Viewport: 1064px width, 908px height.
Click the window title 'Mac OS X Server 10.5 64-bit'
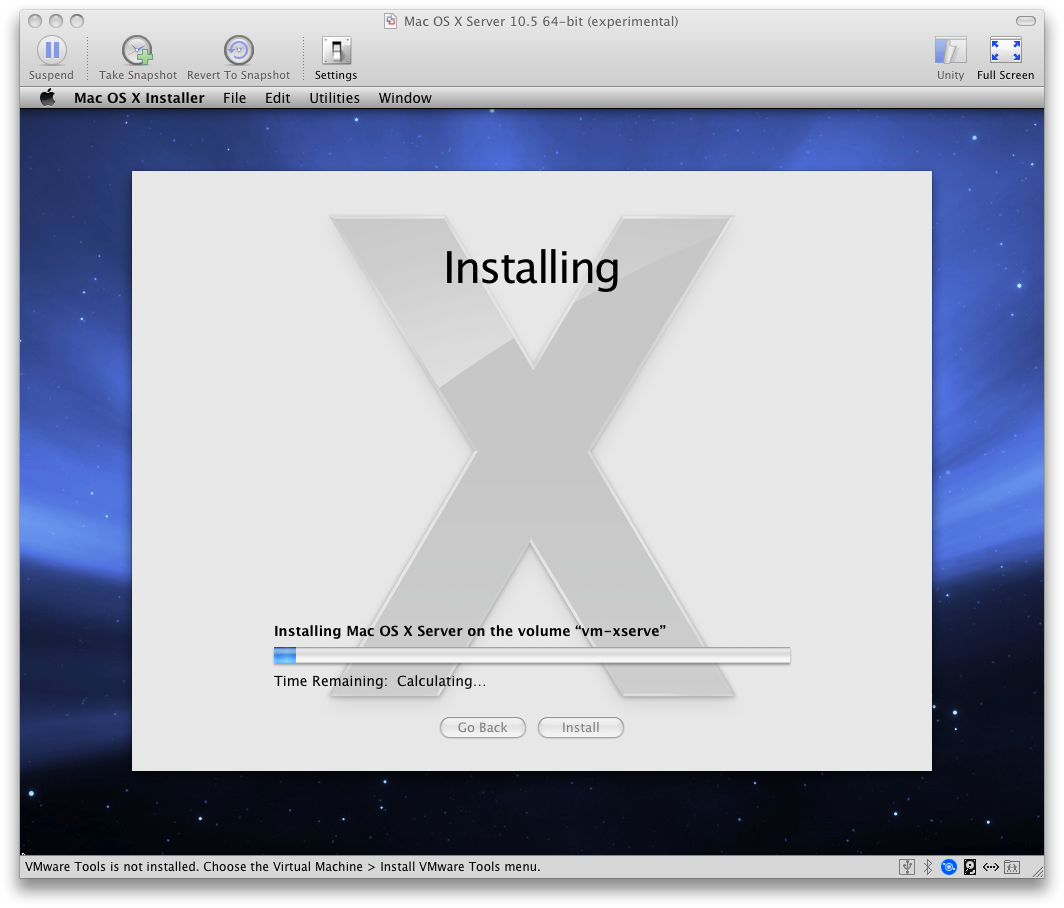541,21
